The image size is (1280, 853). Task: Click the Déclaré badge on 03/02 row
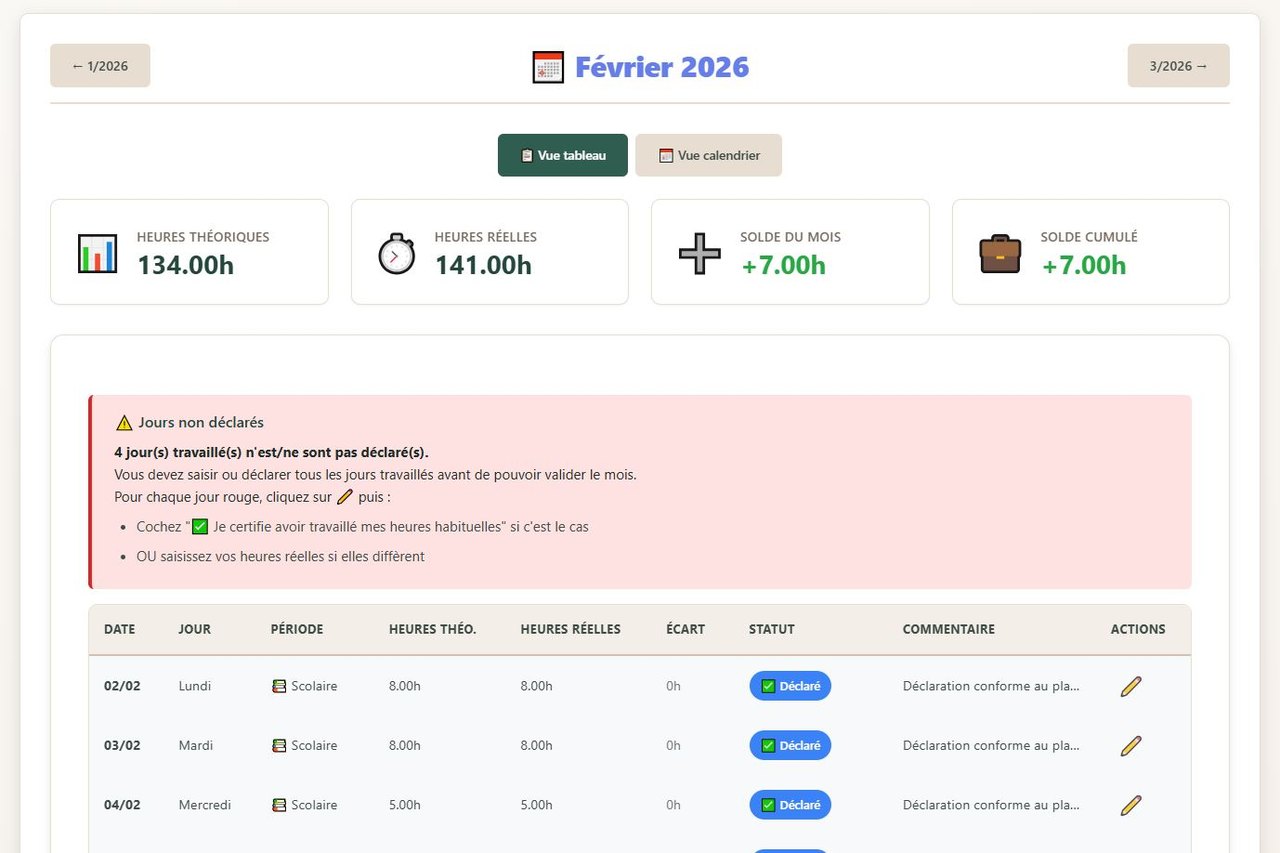click(790, 745)
